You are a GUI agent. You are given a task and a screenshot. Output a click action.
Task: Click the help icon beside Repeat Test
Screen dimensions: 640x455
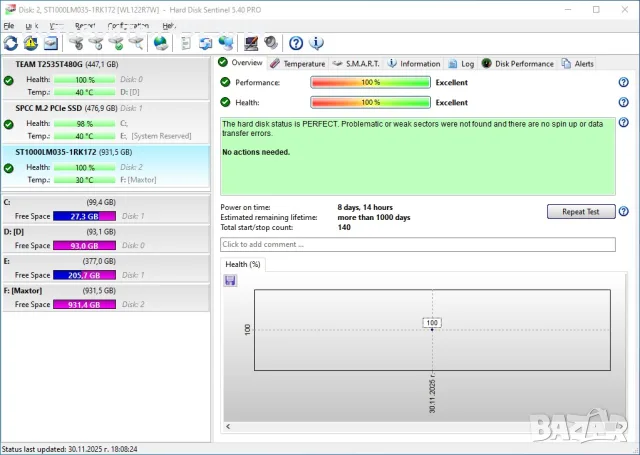coord(623,211)
